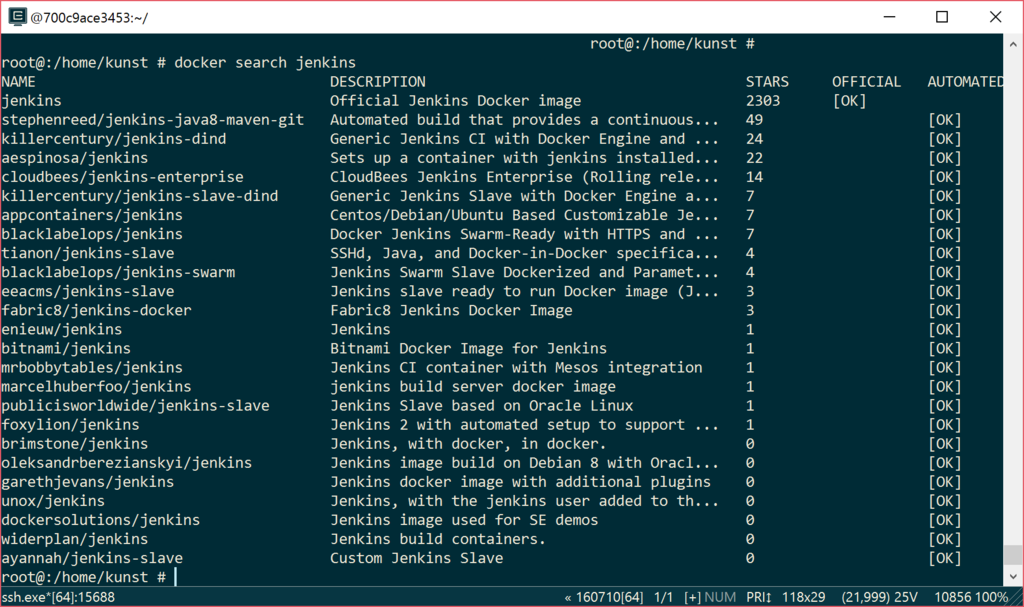Maximize the terminal window
The height and width of the screenshot is (607, 1024).
942,17
